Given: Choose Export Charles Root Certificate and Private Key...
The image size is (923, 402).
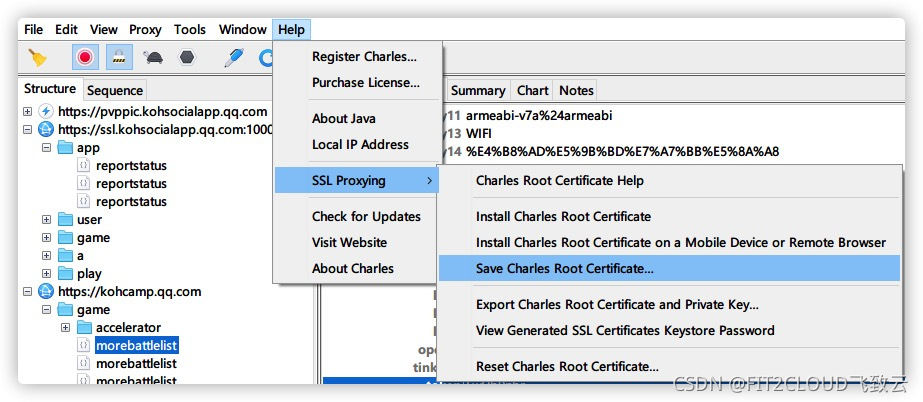Looking at the screenshot, I should [x=670, y=305].
